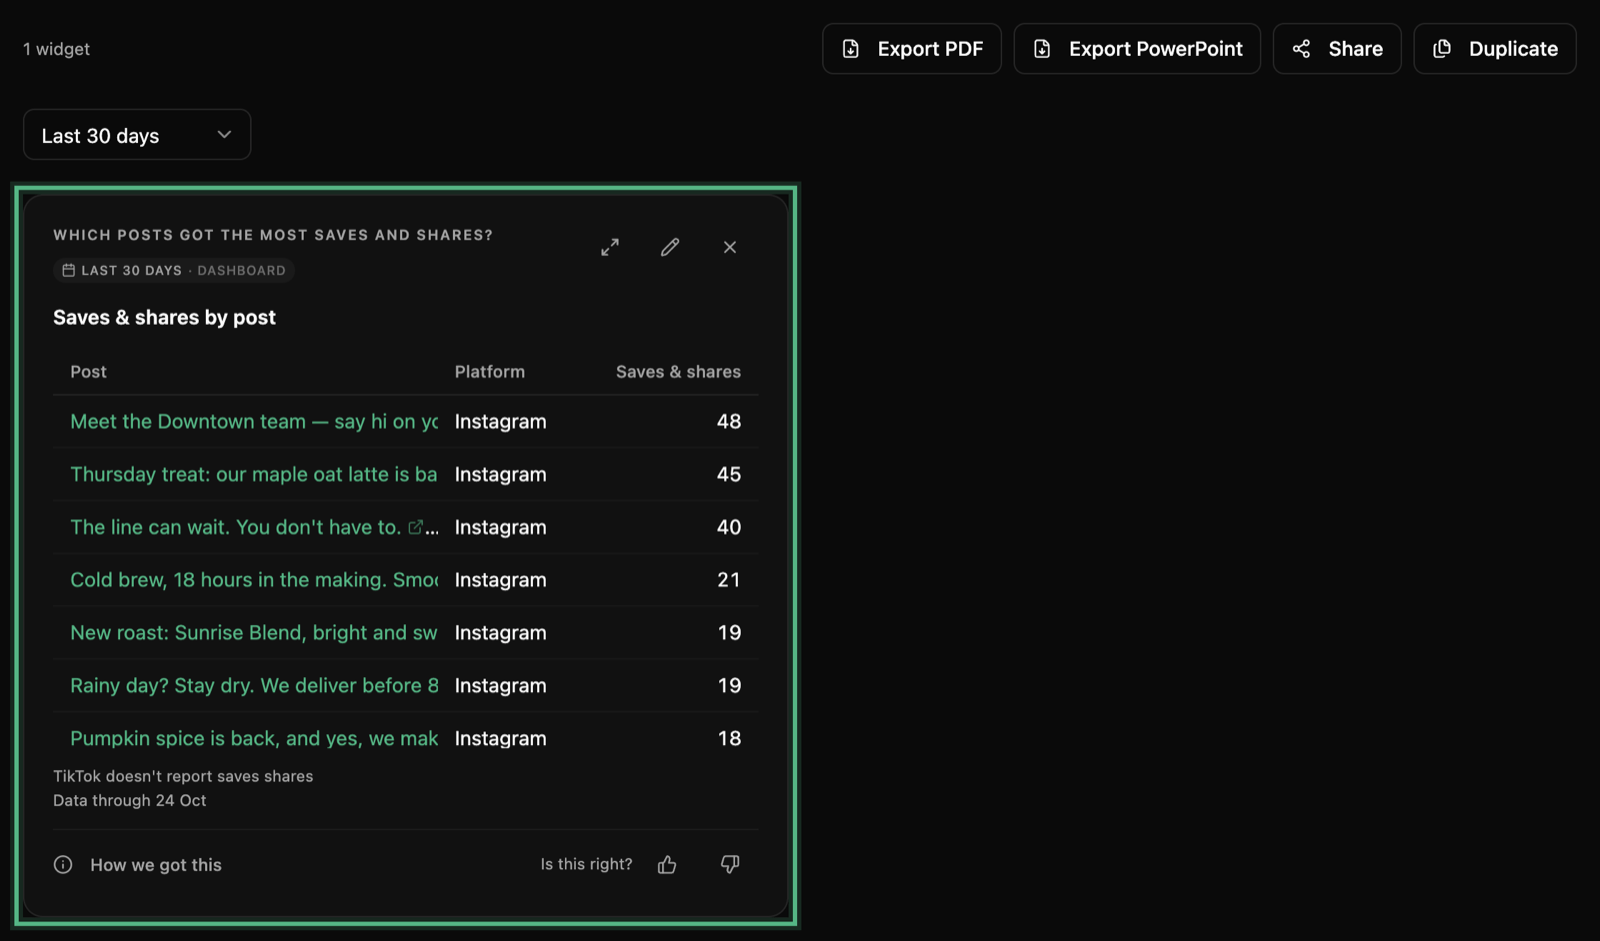Select the value 21 in the table
1600x941 pixels.
[x=729, y=580]
